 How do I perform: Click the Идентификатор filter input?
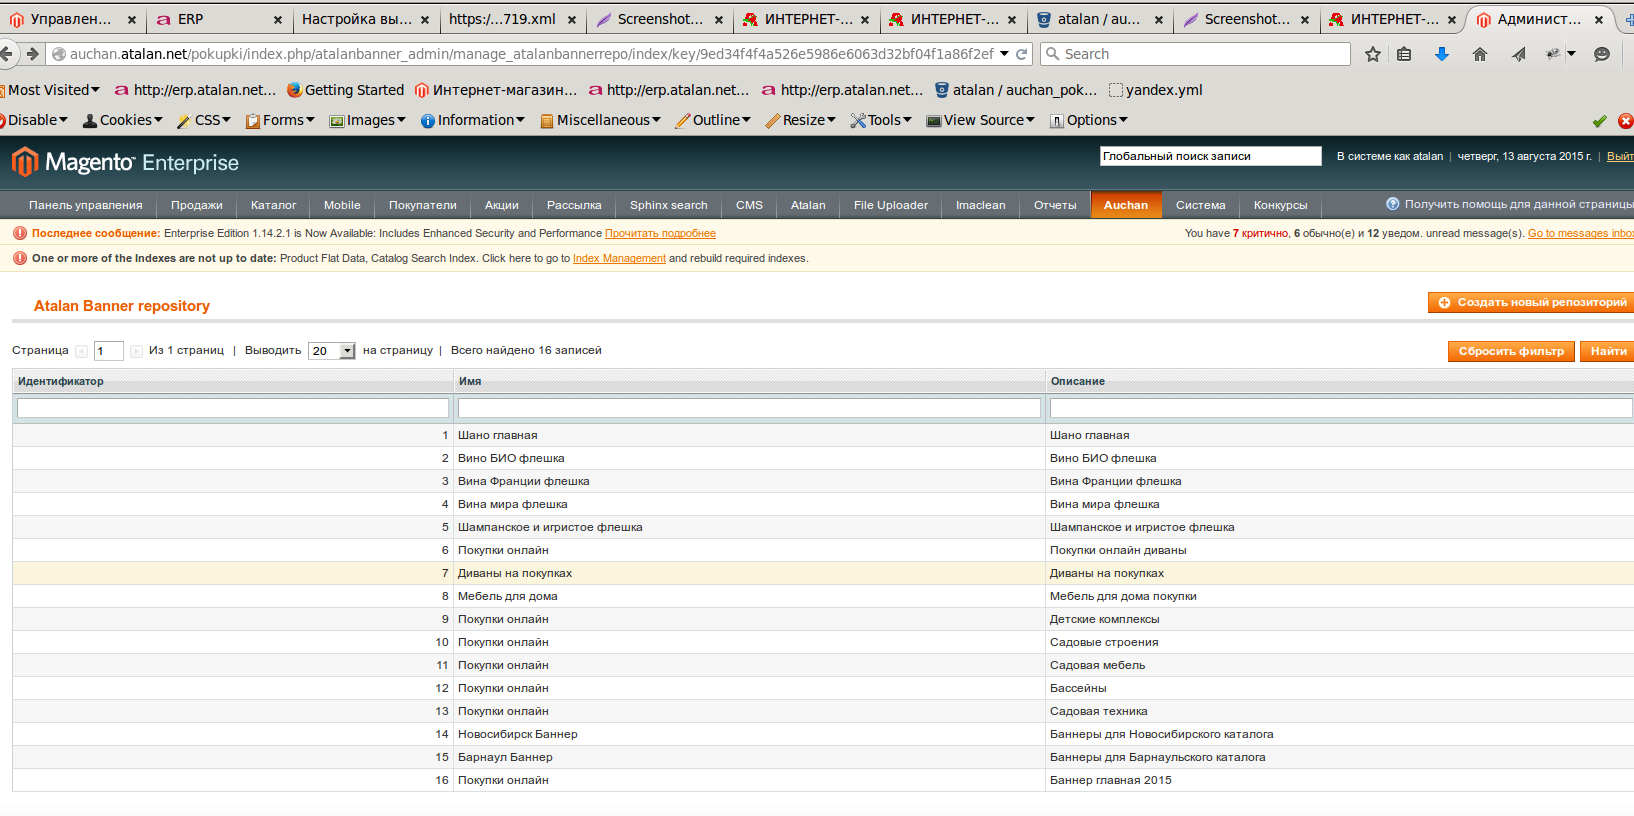click(x=233, y=408)
